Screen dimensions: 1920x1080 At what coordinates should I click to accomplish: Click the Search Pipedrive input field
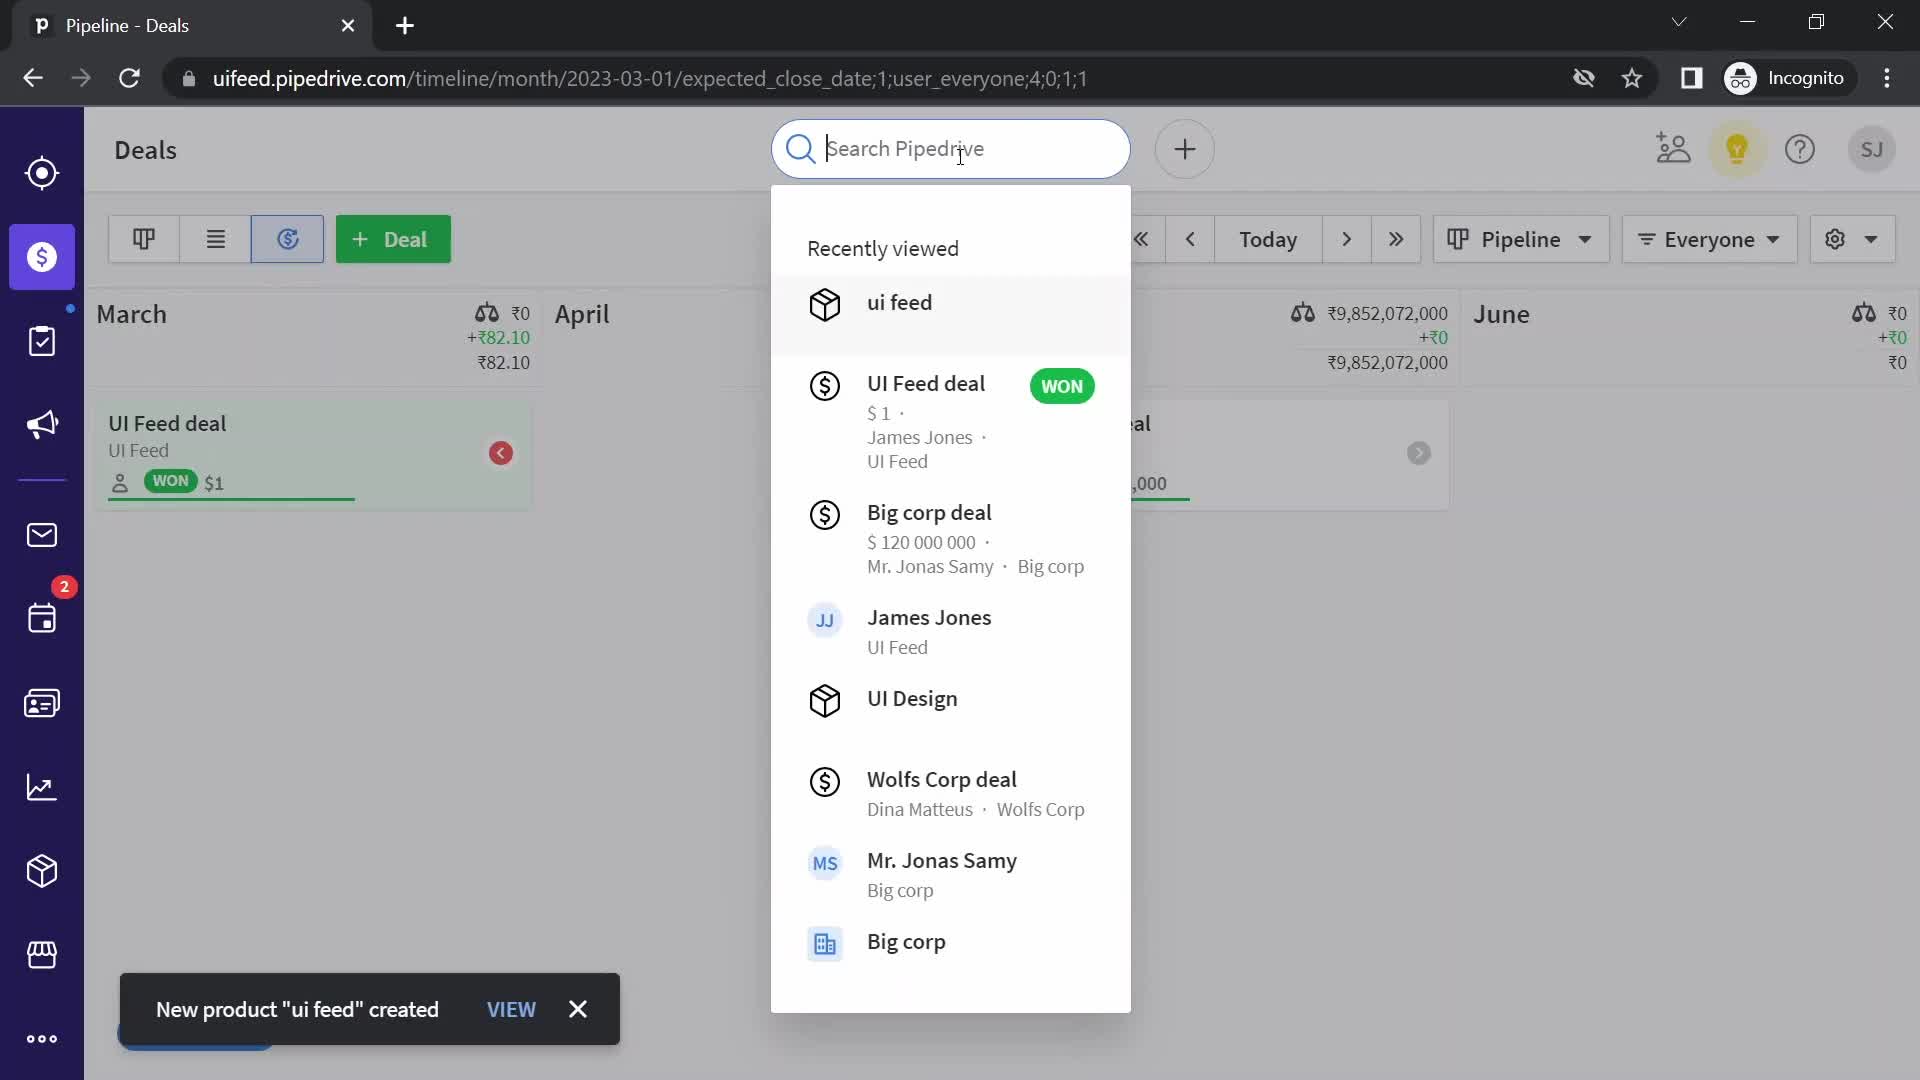pos(951,149)
